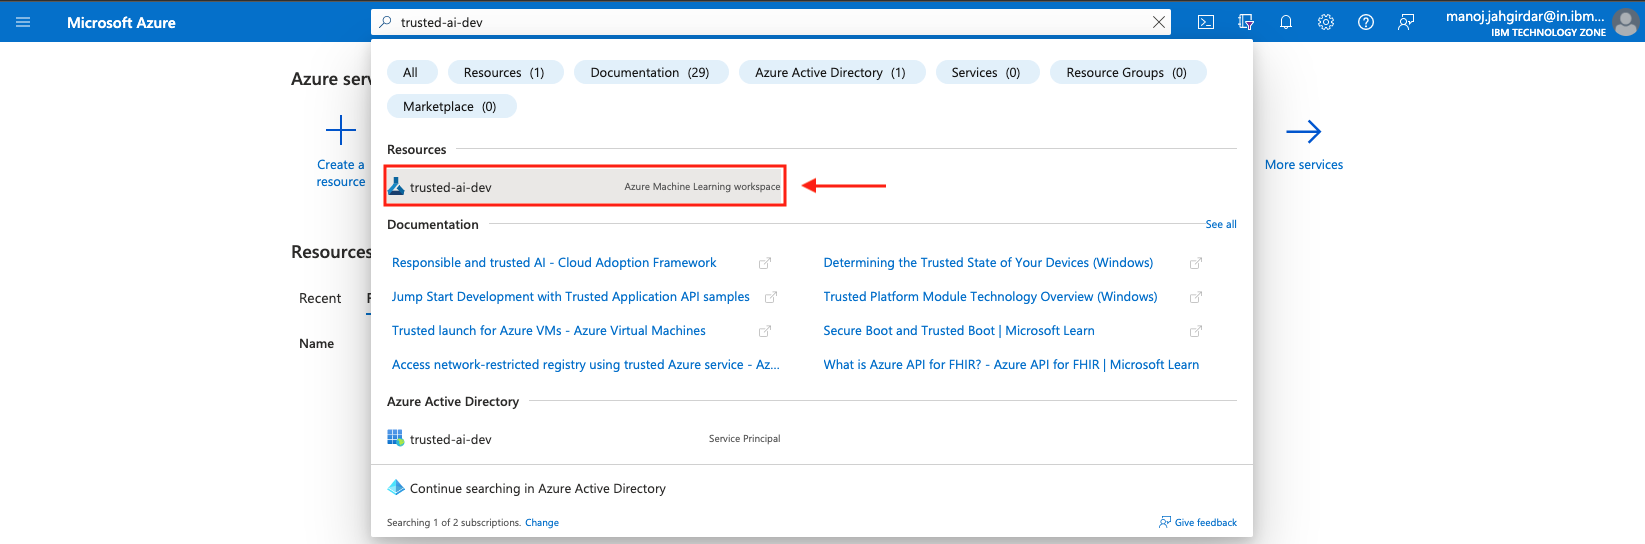Click See all documentation results
This screenshot has width=1645, height=544.
click(x=1221, y=224)
